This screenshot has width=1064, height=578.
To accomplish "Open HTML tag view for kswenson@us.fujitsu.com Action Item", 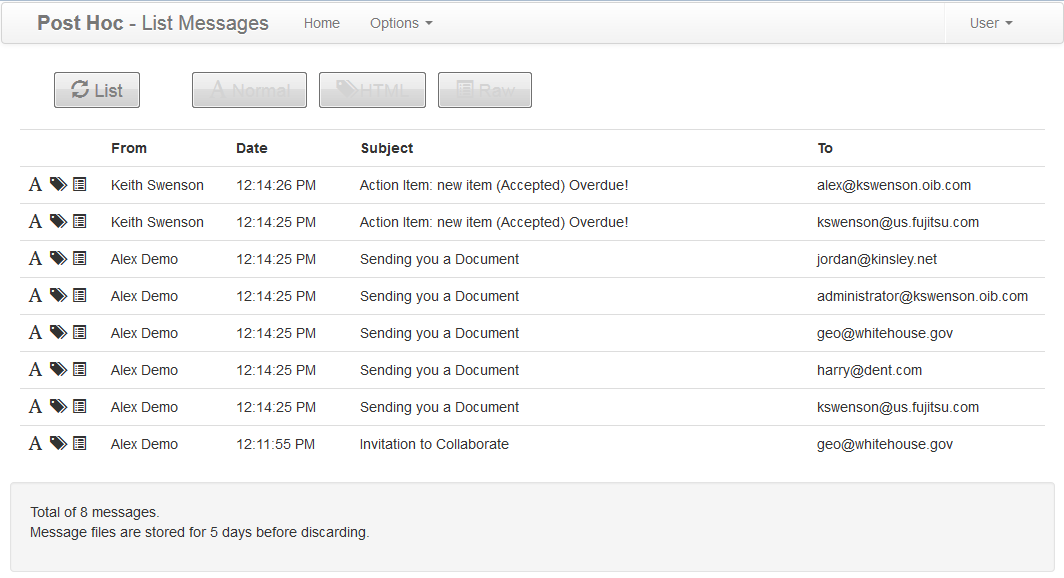I will [58, 222].
